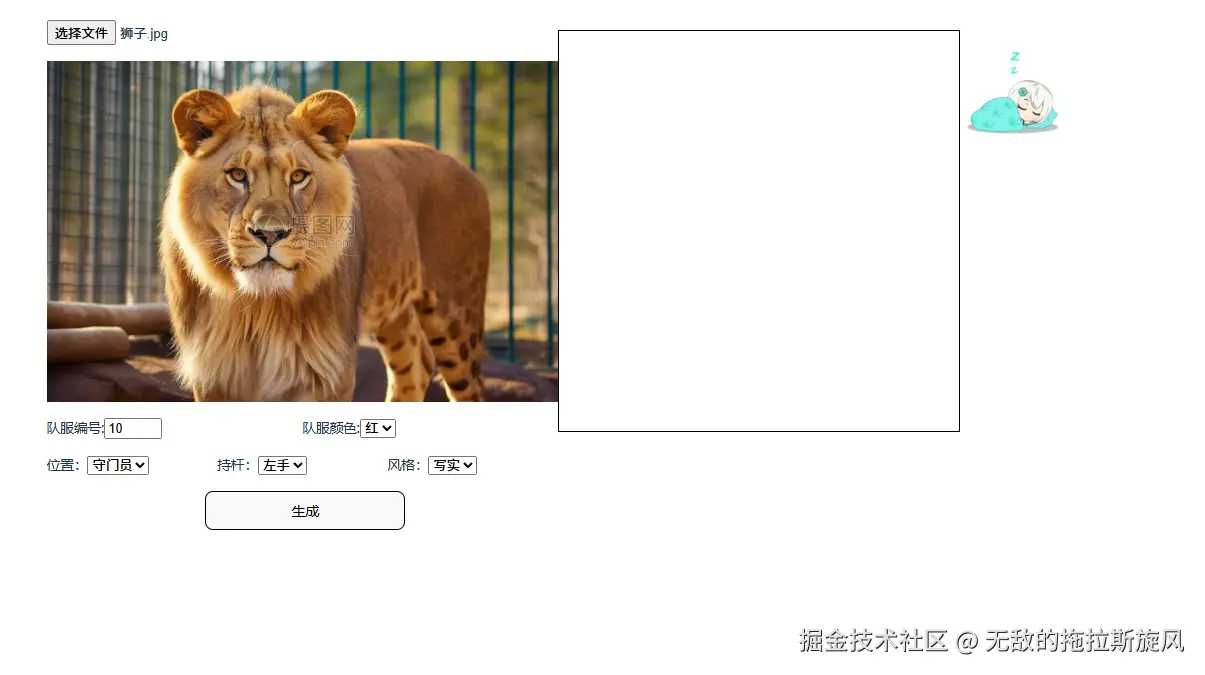Expand the 风格 dropdown showing 写实
This screenshot has height=675, width=1205.
coord(452,465)
